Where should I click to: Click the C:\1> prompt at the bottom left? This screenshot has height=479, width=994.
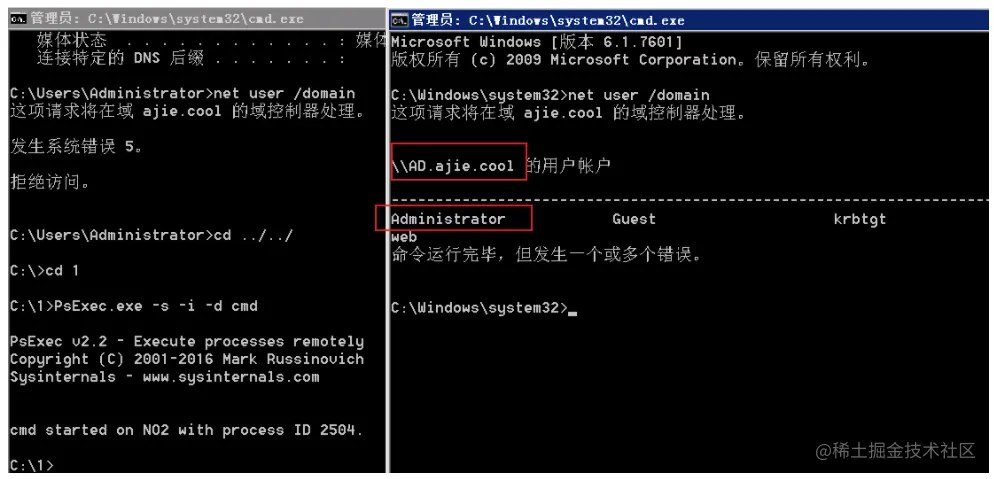(32, 466)
